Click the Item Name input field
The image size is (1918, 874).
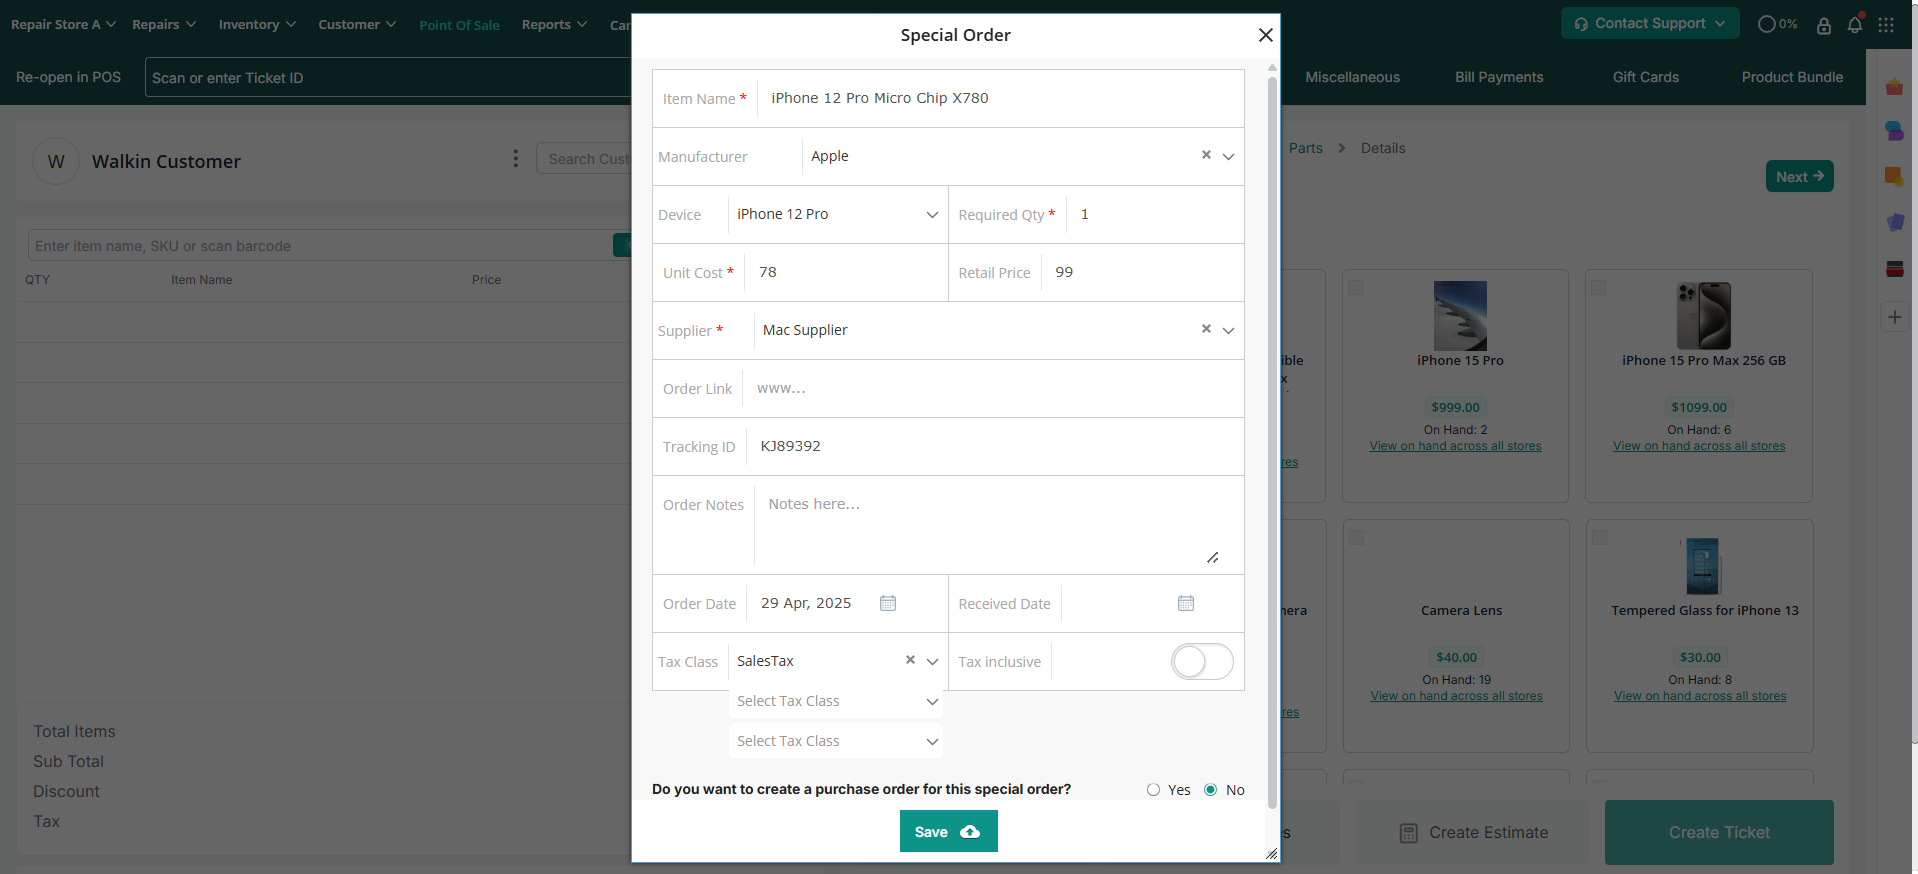(x=1000, y=98)
